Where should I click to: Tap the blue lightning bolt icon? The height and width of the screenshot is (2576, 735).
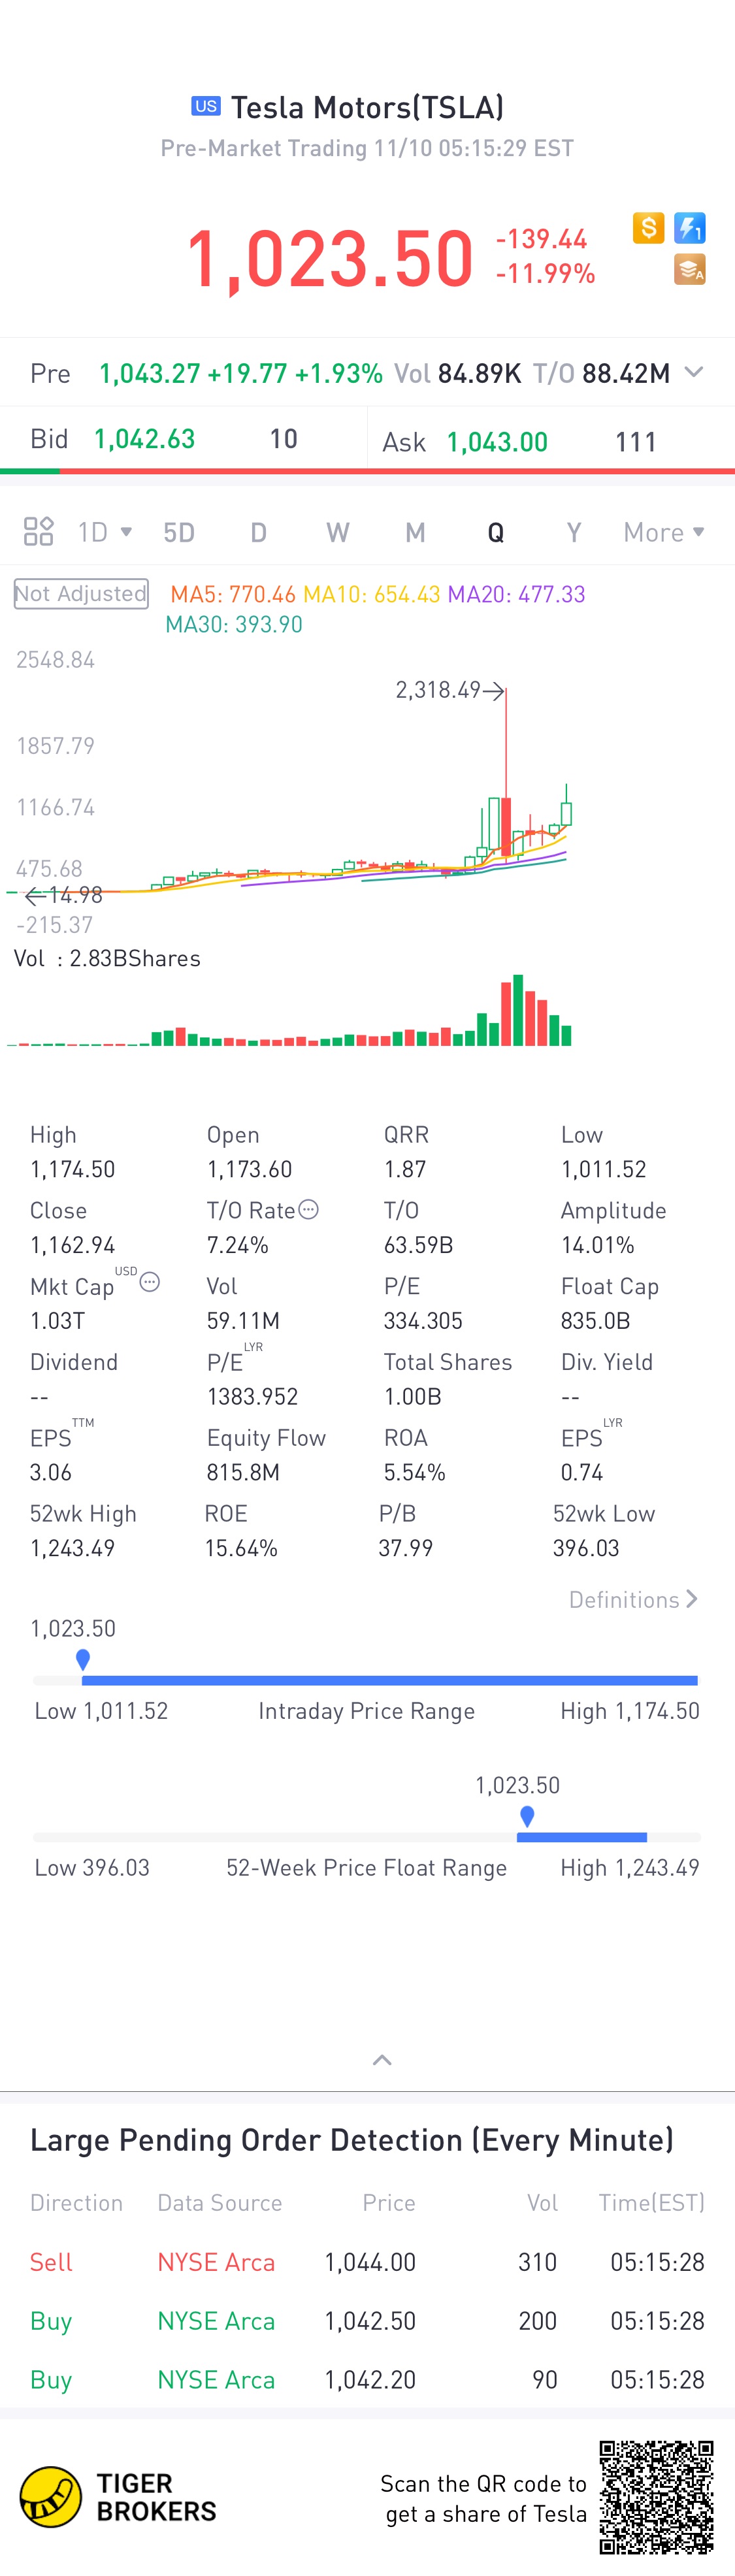tap(690, 228)
